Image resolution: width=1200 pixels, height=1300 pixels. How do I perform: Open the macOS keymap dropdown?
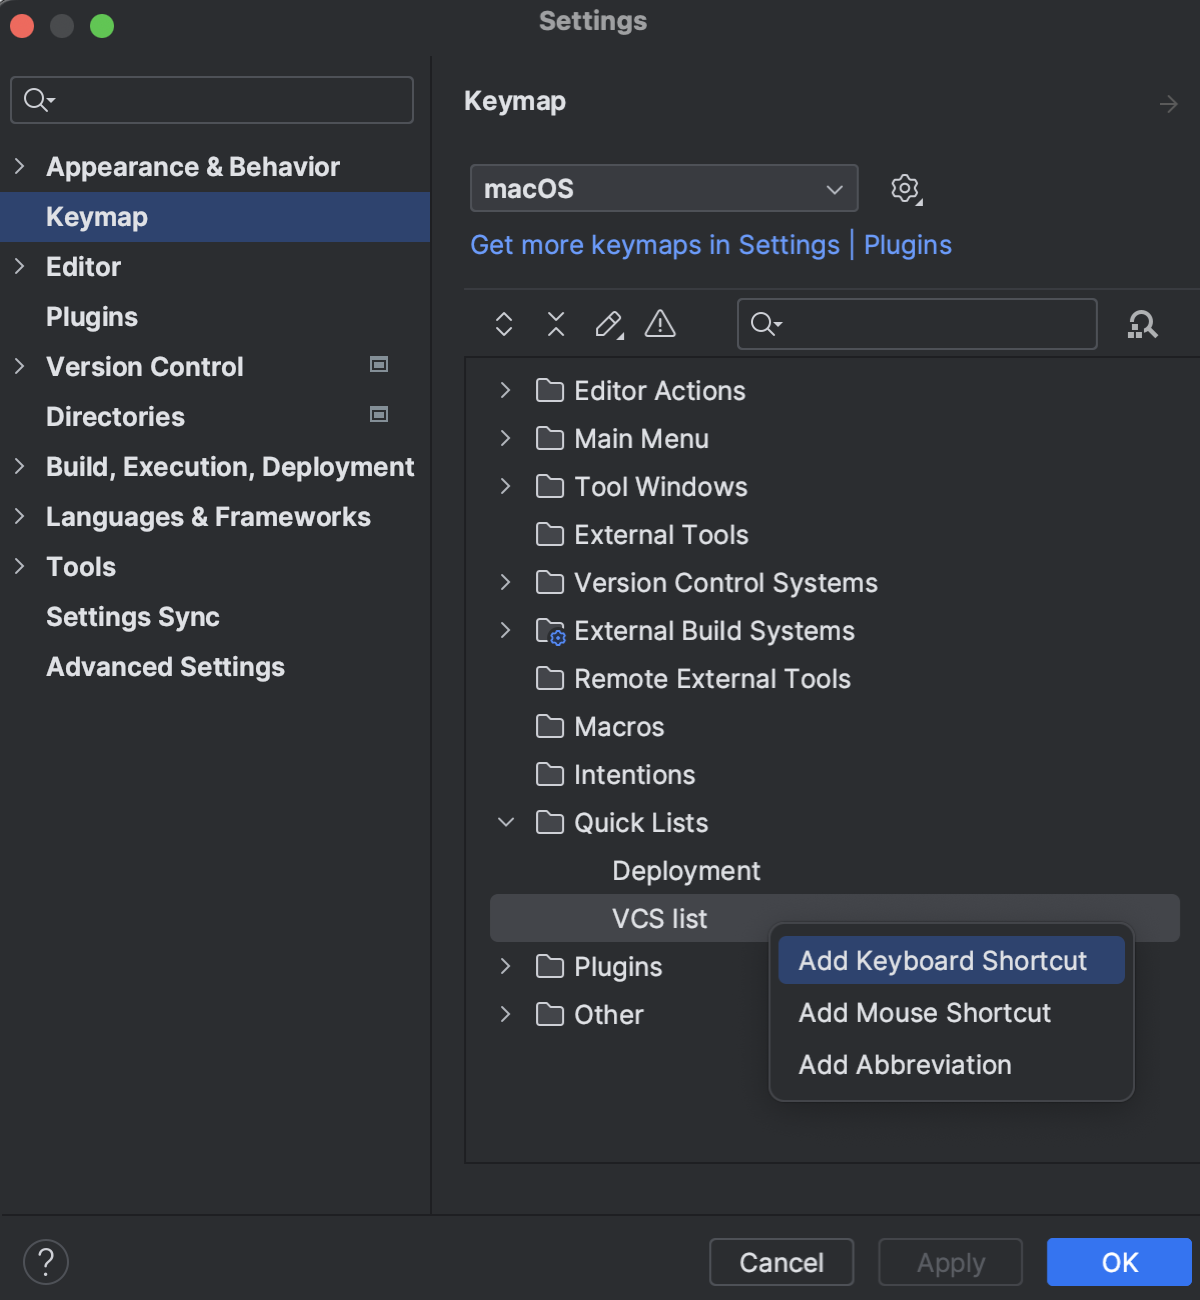[x=663, y=188]
